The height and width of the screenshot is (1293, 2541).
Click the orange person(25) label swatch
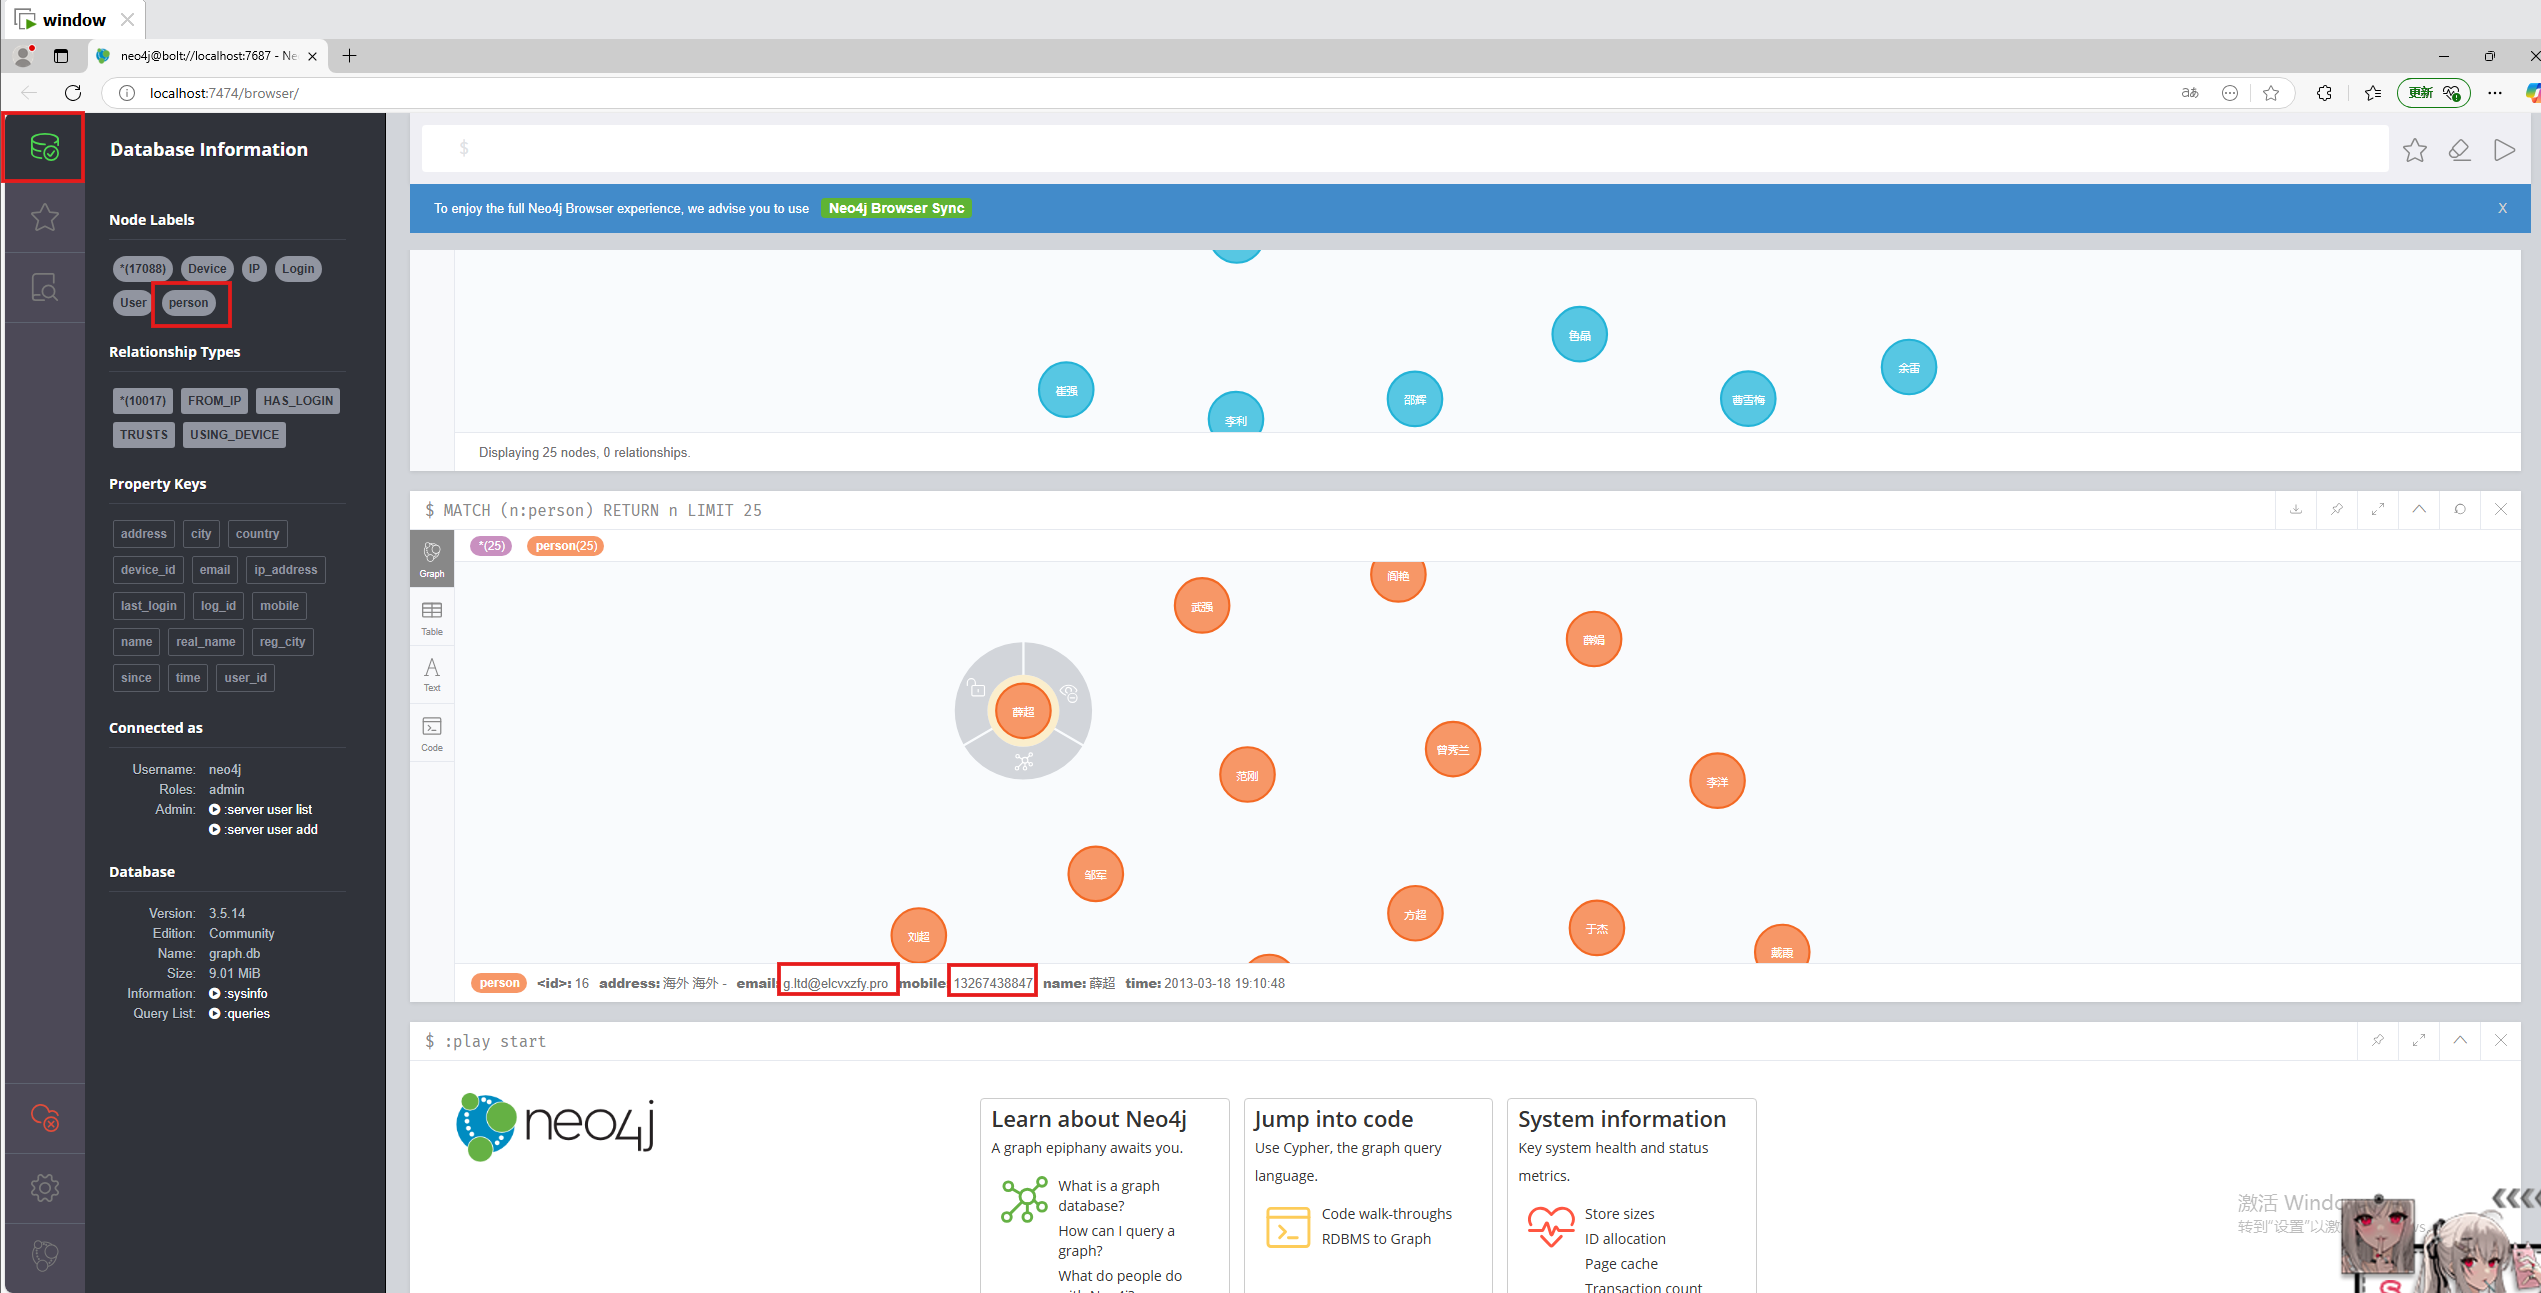tap(566, 546)
